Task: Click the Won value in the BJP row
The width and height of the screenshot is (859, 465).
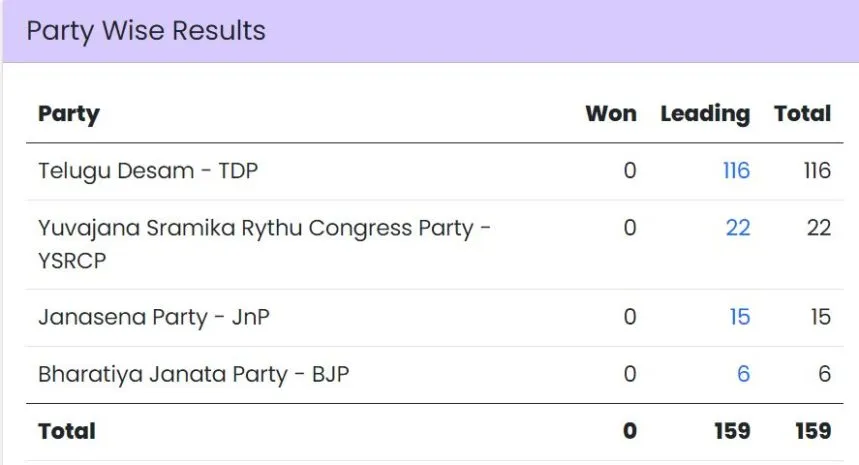Action: pos(630,374)
